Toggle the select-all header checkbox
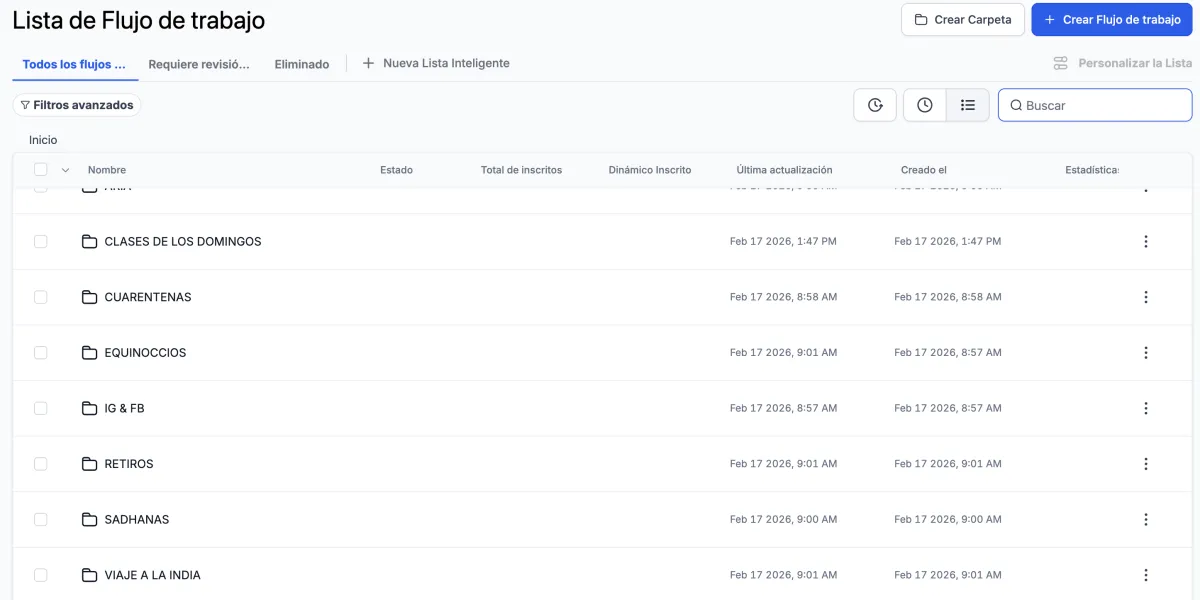Image resolution: width=1200 pixels, height=600 pixels. (41, 170)
